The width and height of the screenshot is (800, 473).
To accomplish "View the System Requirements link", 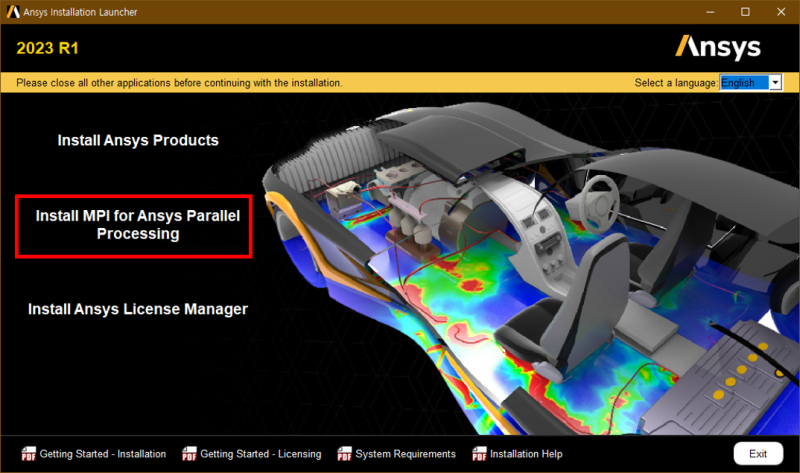I will [x=405, y=454].
